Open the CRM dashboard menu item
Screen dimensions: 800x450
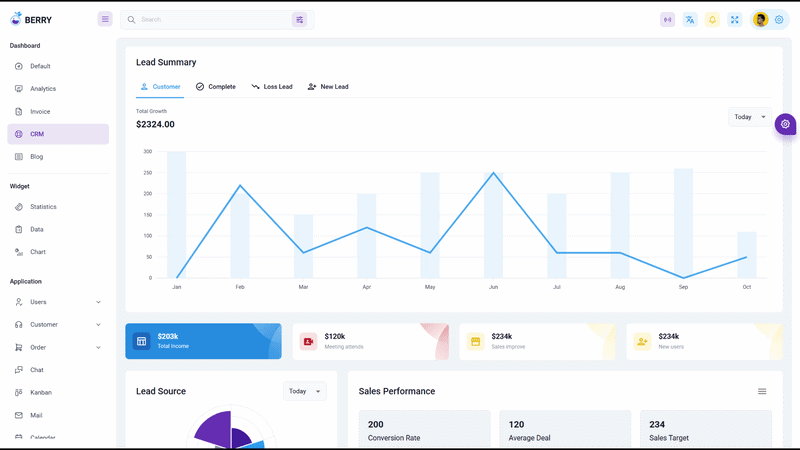pos(58,134)
